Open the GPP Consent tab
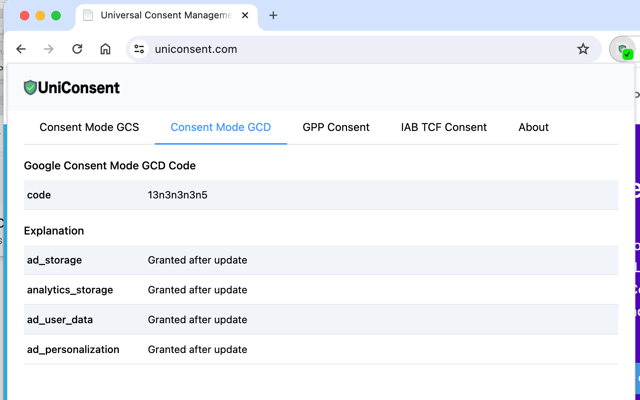 (x=336, y=127)
